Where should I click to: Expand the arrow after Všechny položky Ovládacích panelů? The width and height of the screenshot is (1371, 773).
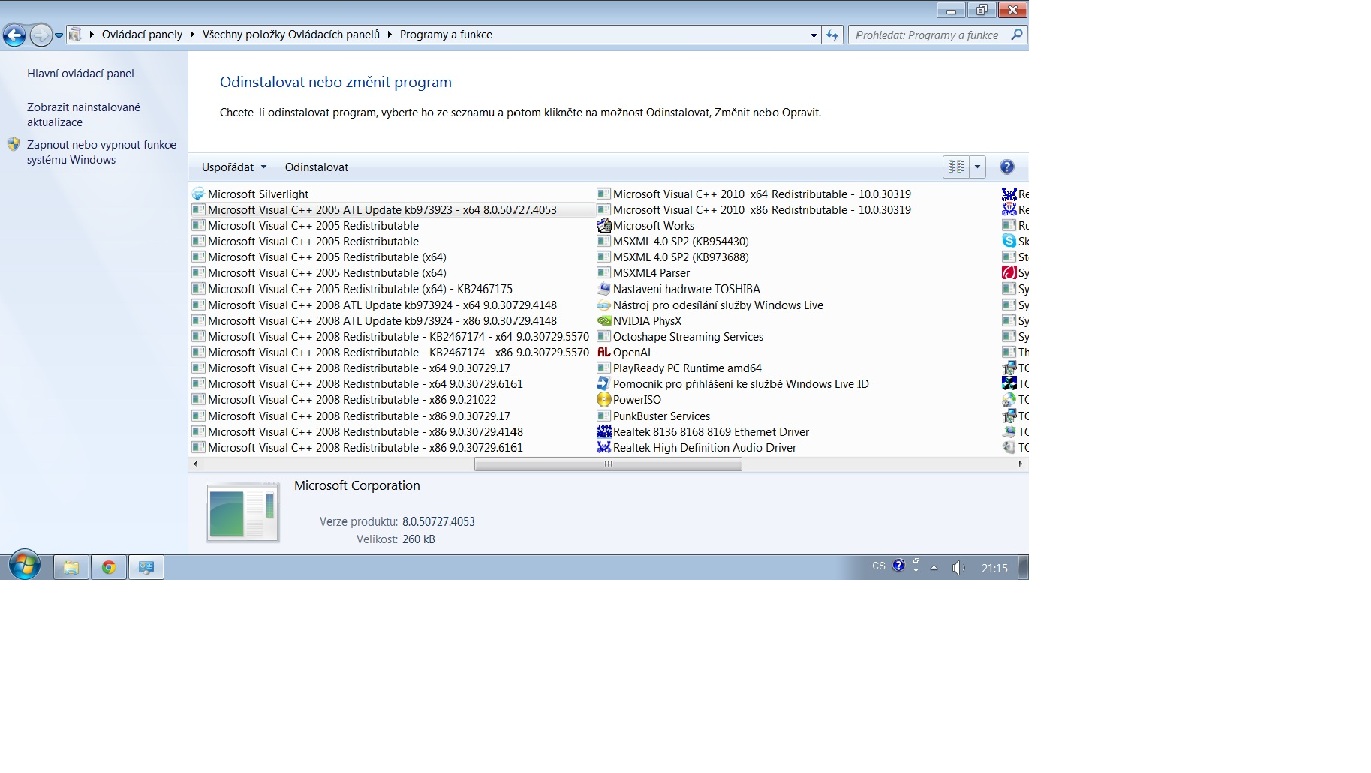coord(389,35)
